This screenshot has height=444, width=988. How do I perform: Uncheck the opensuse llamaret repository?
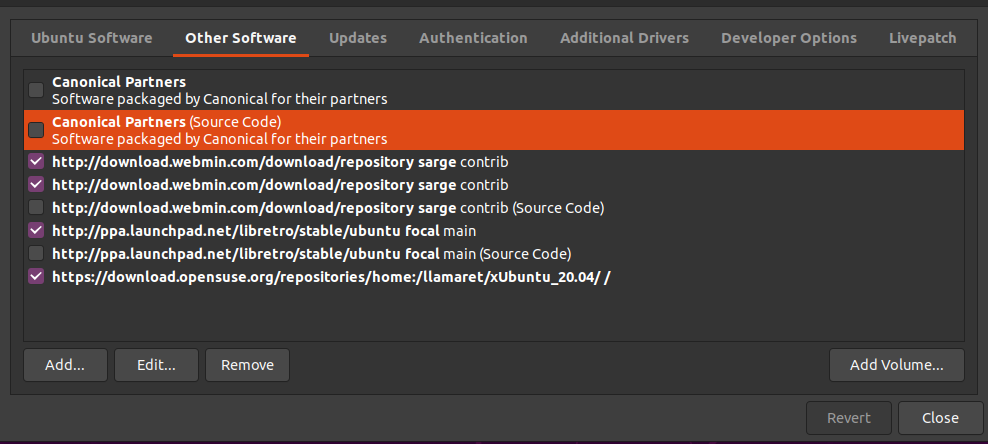coord(36,276)
